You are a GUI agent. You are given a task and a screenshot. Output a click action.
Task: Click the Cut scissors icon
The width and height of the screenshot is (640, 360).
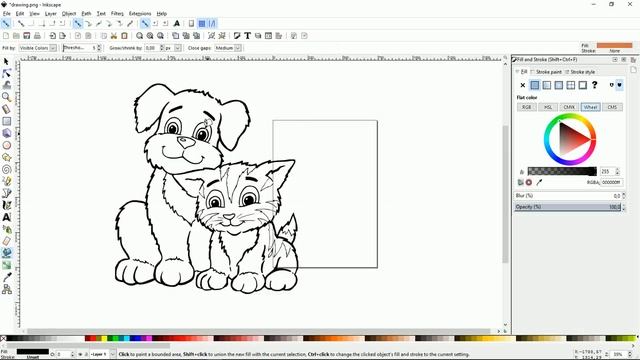(x=114, y=36)
